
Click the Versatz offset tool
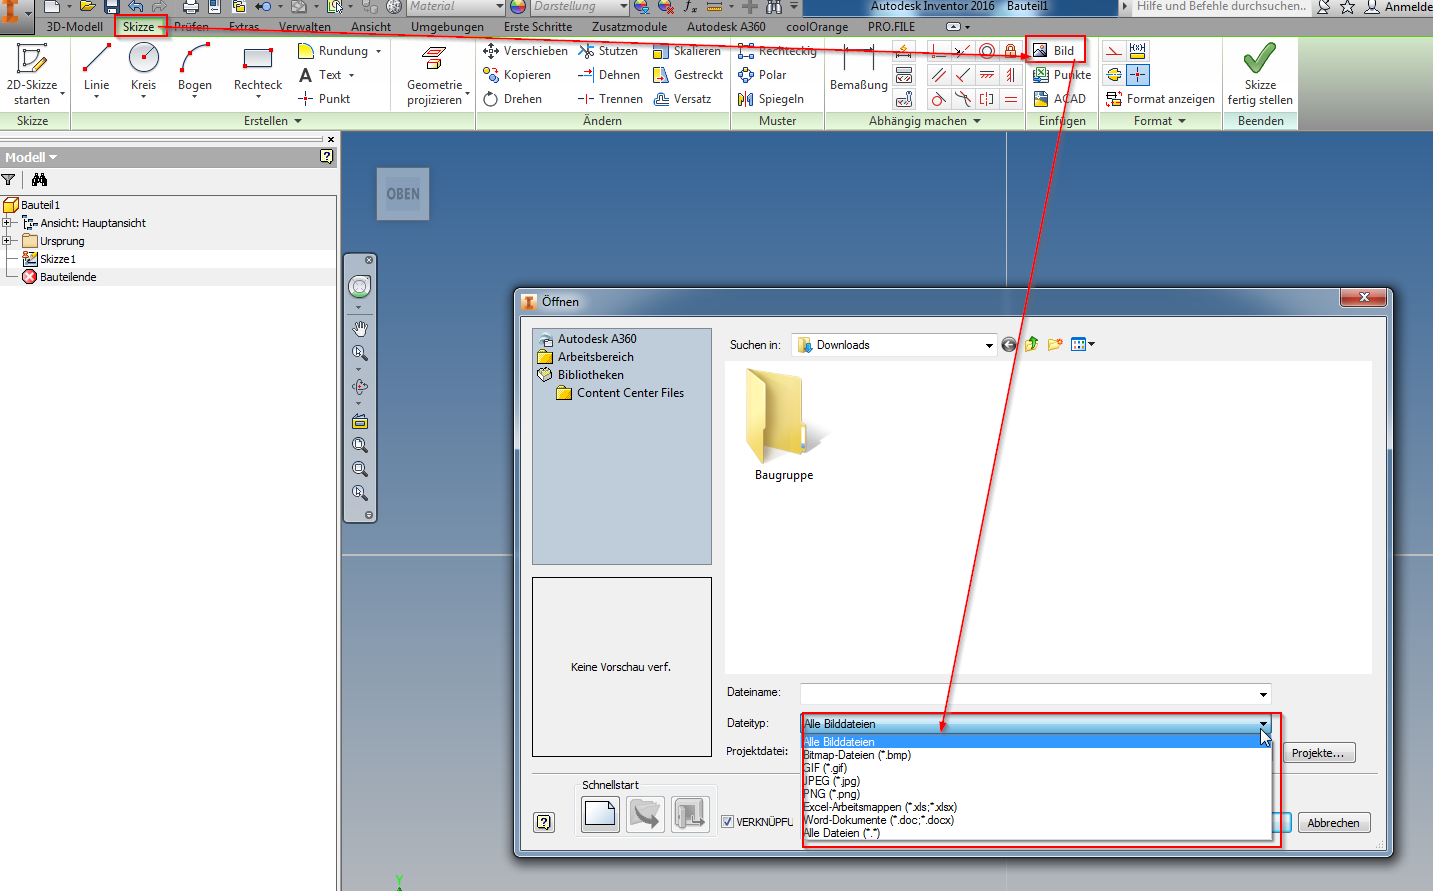[x=682, y=99]
